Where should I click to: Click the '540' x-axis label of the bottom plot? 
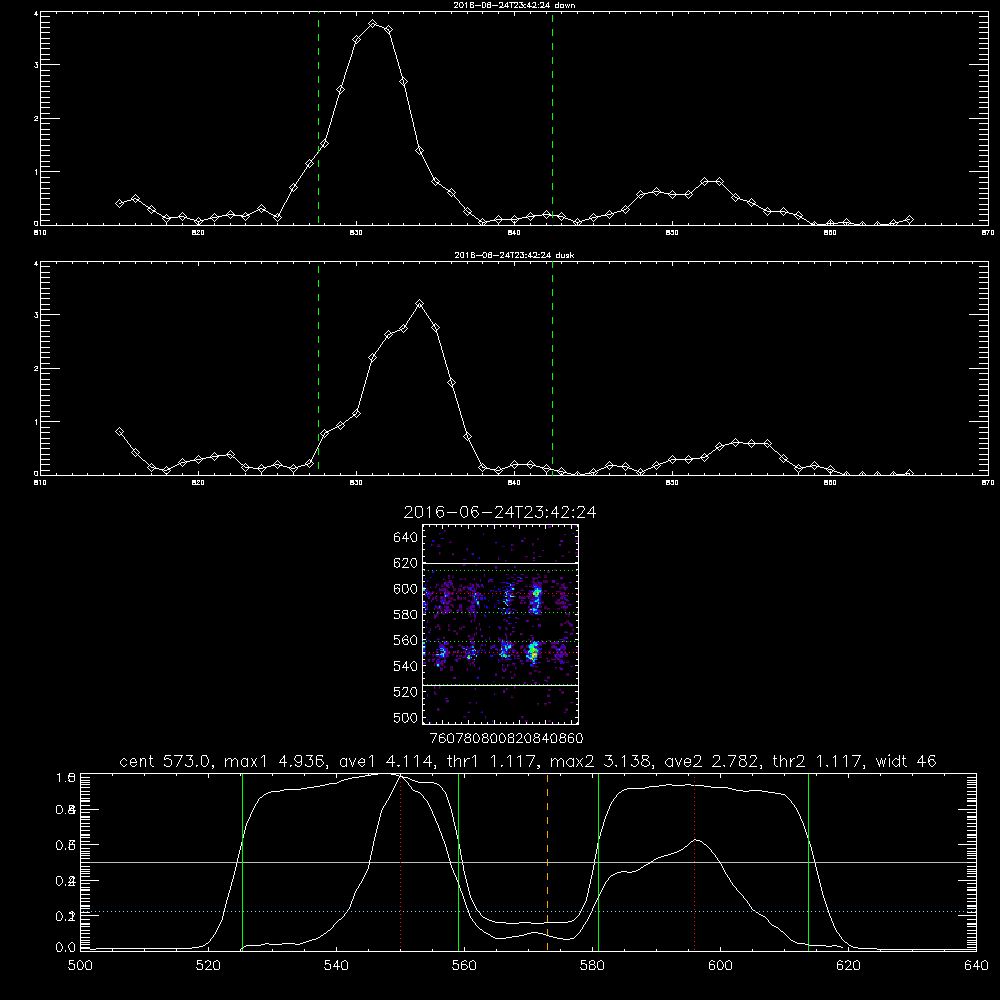(336, 966)
